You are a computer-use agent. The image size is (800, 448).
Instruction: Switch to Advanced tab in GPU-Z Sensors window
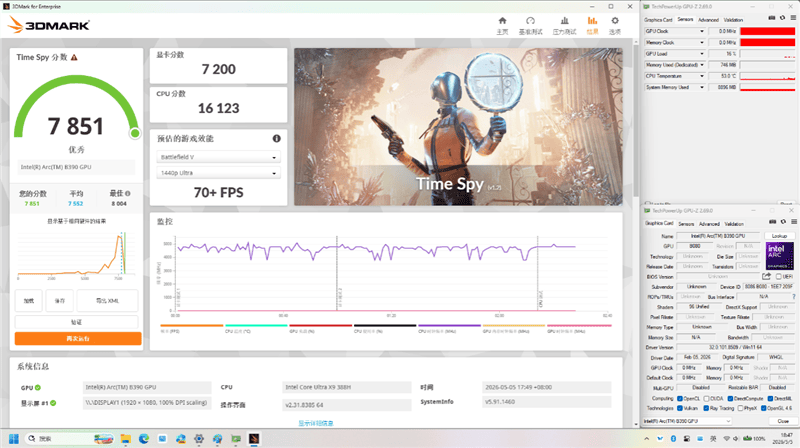point(708,19)
